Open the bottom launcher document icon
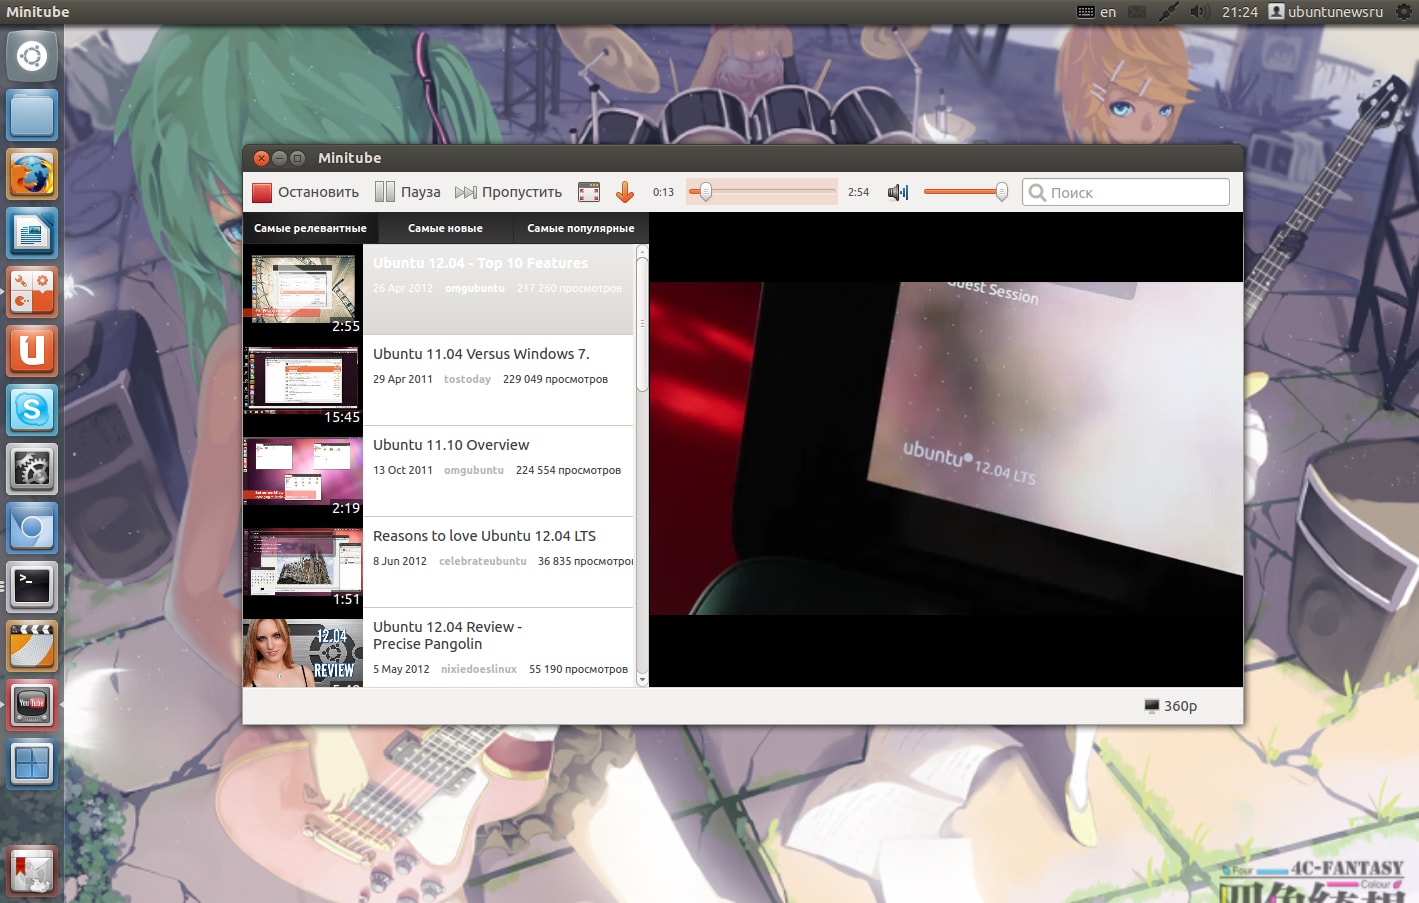The image size is (1419, 903). pos(32,871)
